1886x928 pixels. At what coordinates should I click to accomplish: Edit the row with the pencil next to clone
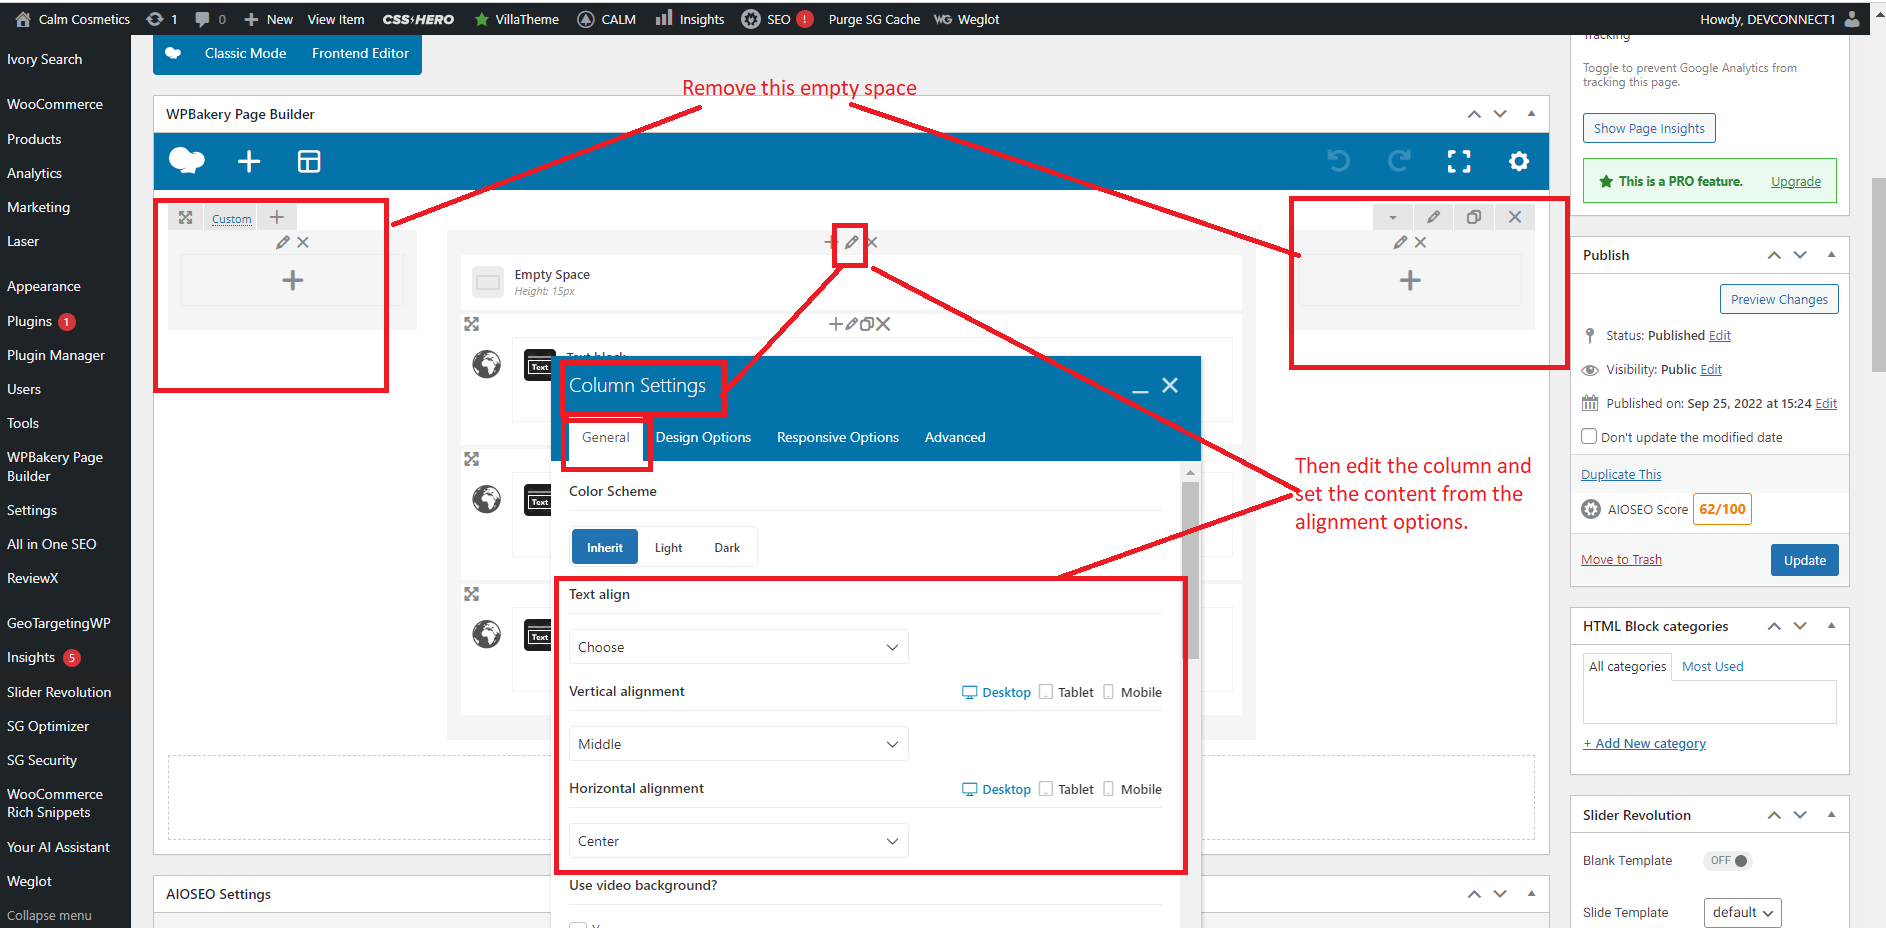(x=1433, y=217)
